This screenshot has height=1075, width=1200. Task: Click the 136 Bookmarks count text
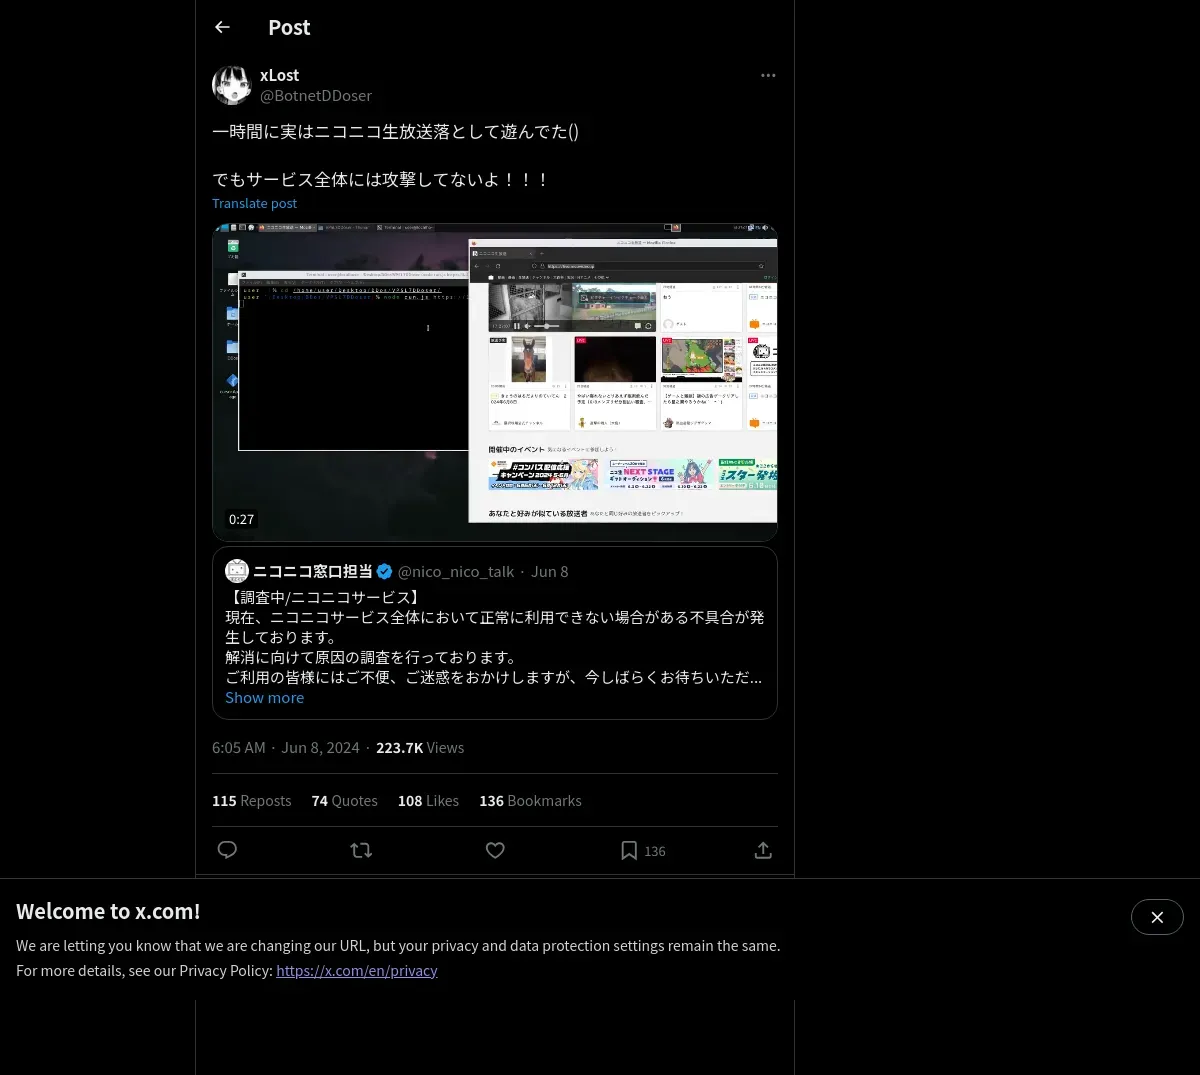click(x=530, y=801)
